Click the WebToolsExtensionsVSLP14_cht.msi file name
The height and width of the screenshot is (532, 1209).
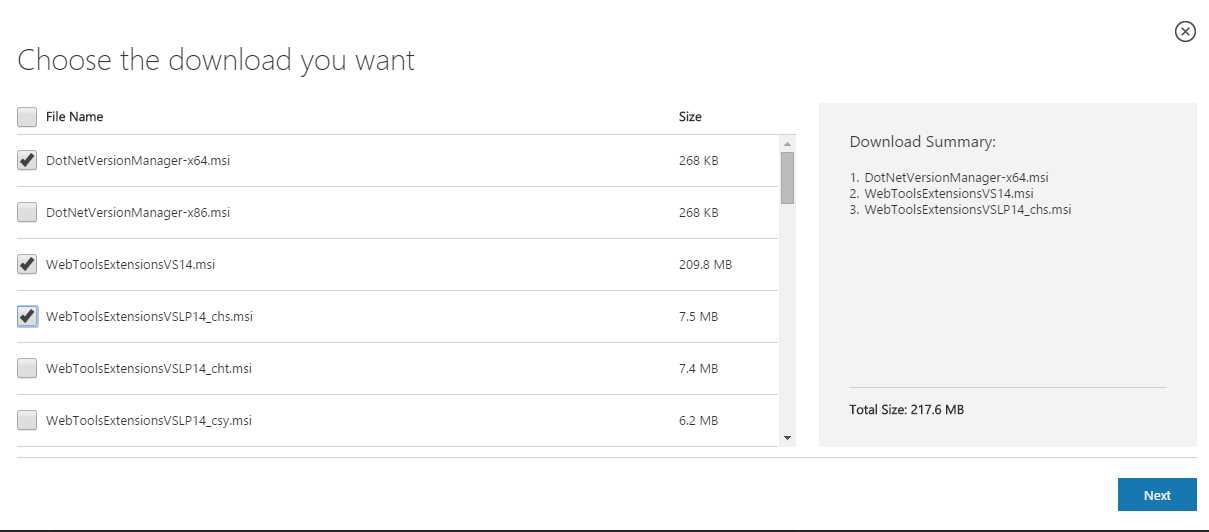[149, 369]
